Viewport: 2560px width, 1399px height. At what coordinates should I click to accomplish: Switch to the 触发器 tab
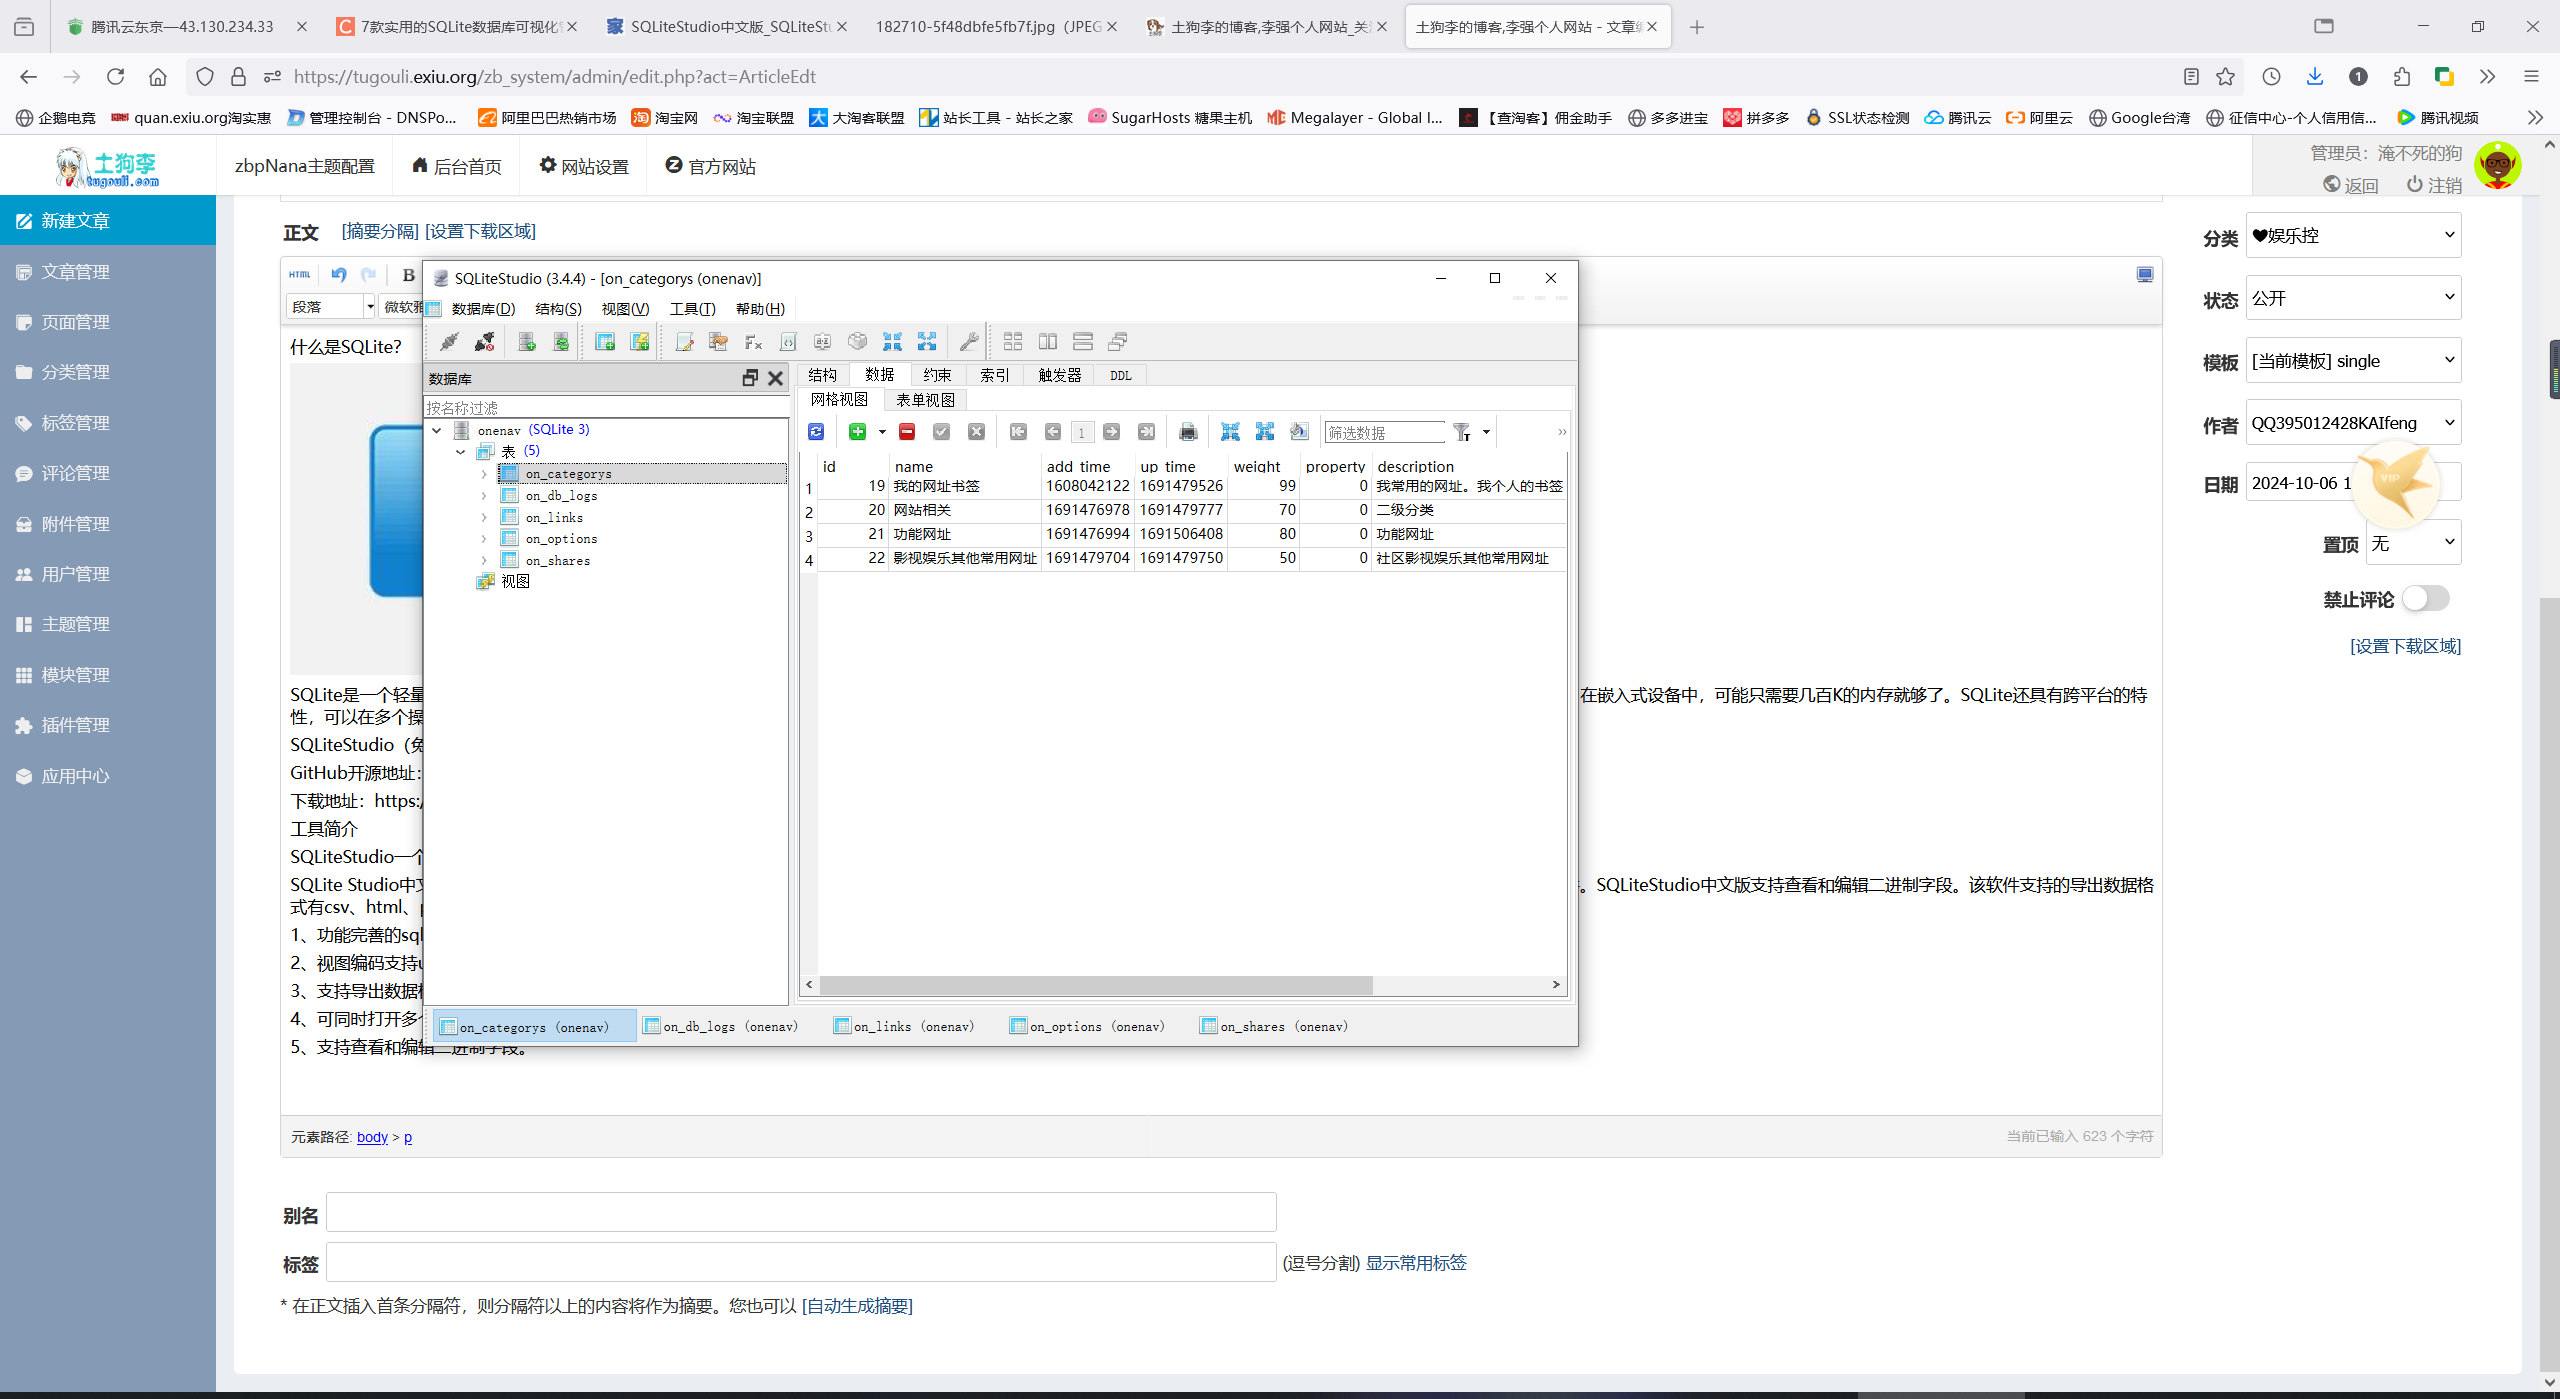1060,375
